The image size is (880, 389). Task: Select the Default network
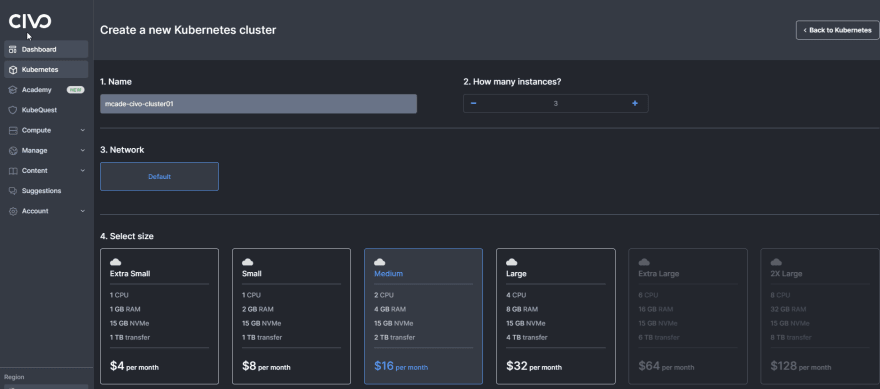(x=159, y=176)
